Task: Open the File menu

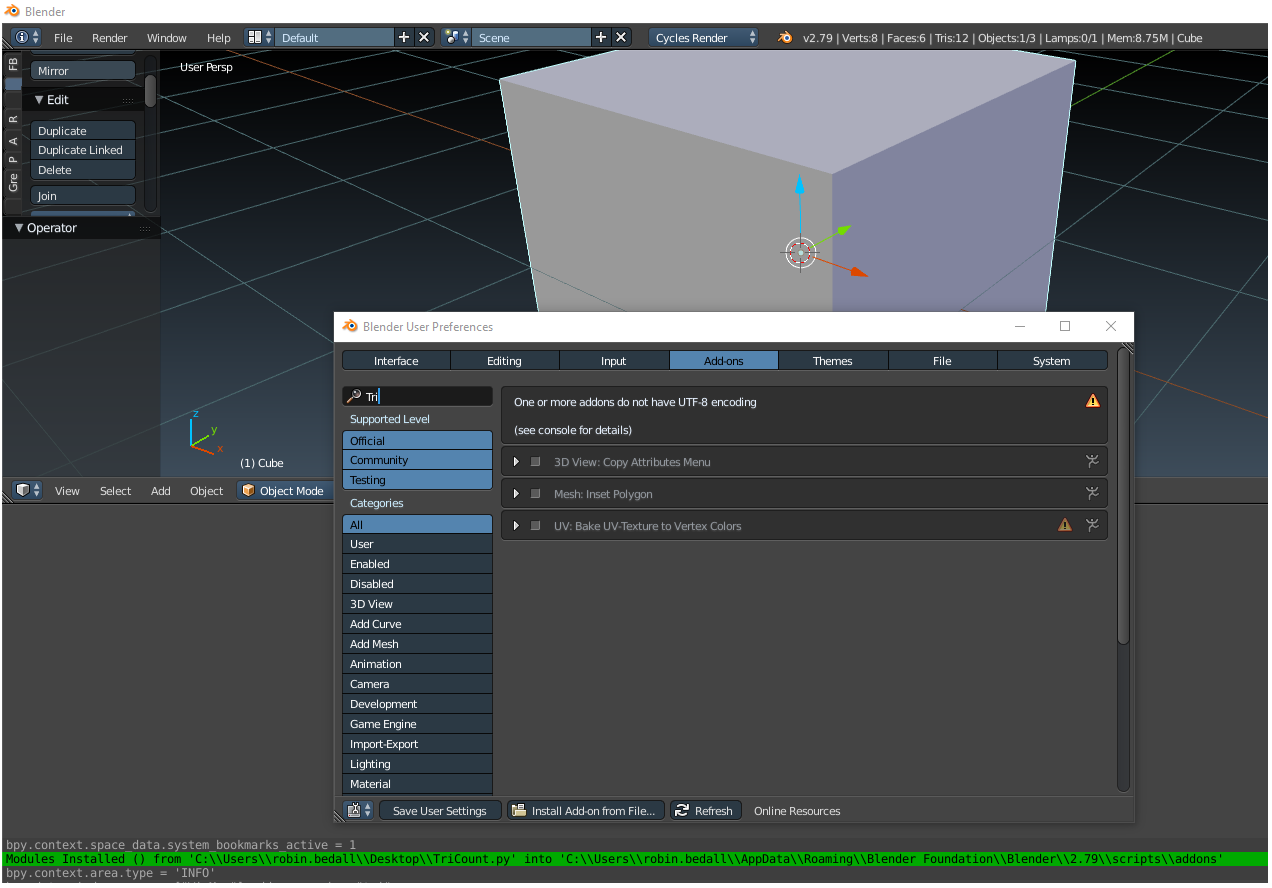Action: coord(63,38)
